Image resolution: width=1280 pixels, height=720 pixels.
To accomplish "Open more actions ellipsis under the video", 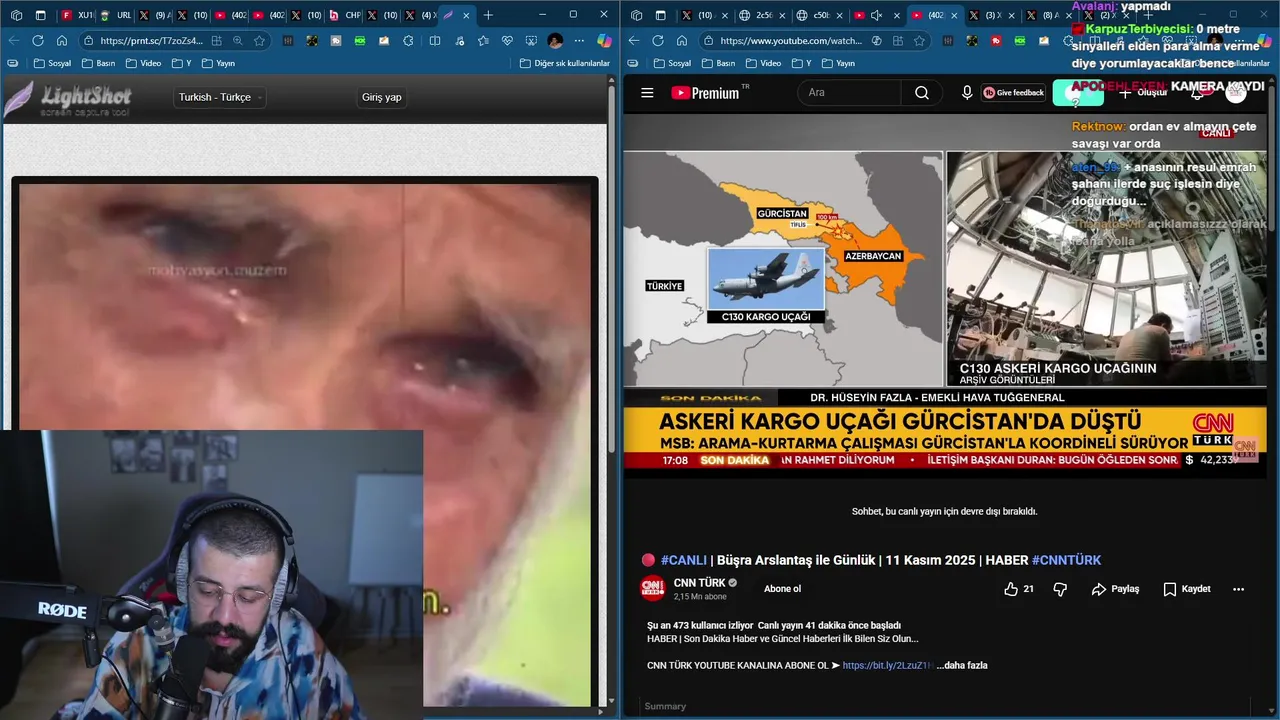I will tap(1238, 589).
